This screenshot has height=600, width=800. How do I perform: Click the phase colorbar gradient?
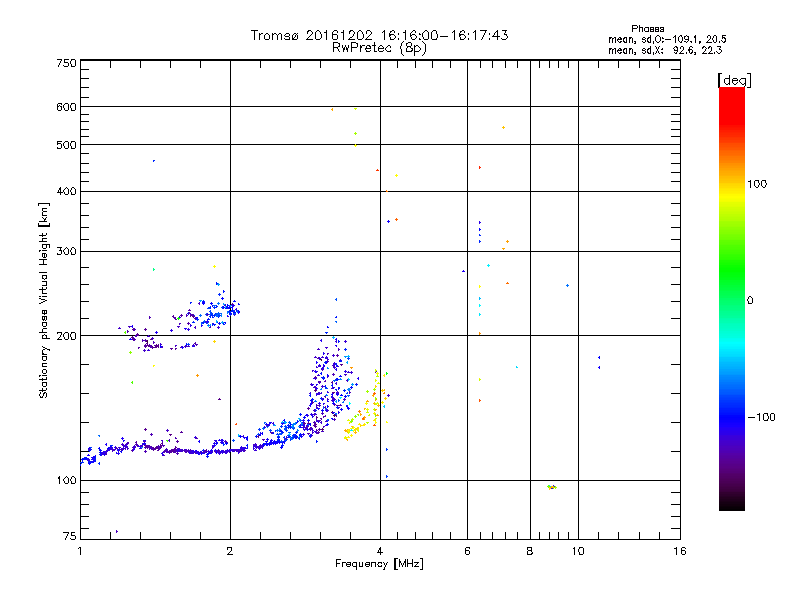pos(732,298)
